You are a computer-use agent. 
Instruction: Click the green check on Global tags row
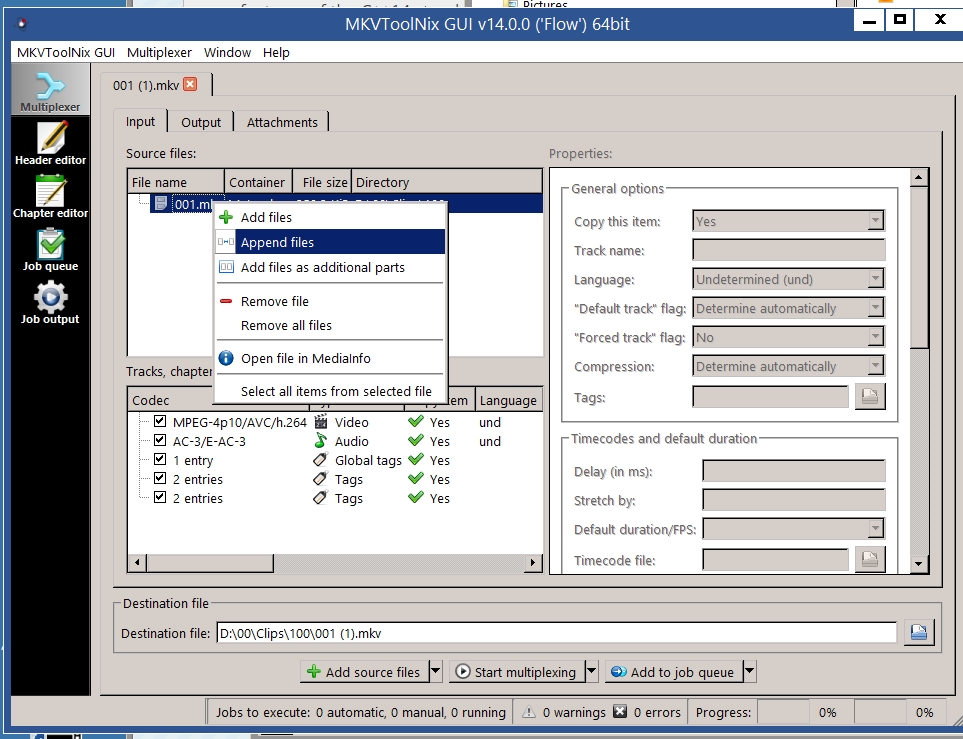click(x=416, y=459)
